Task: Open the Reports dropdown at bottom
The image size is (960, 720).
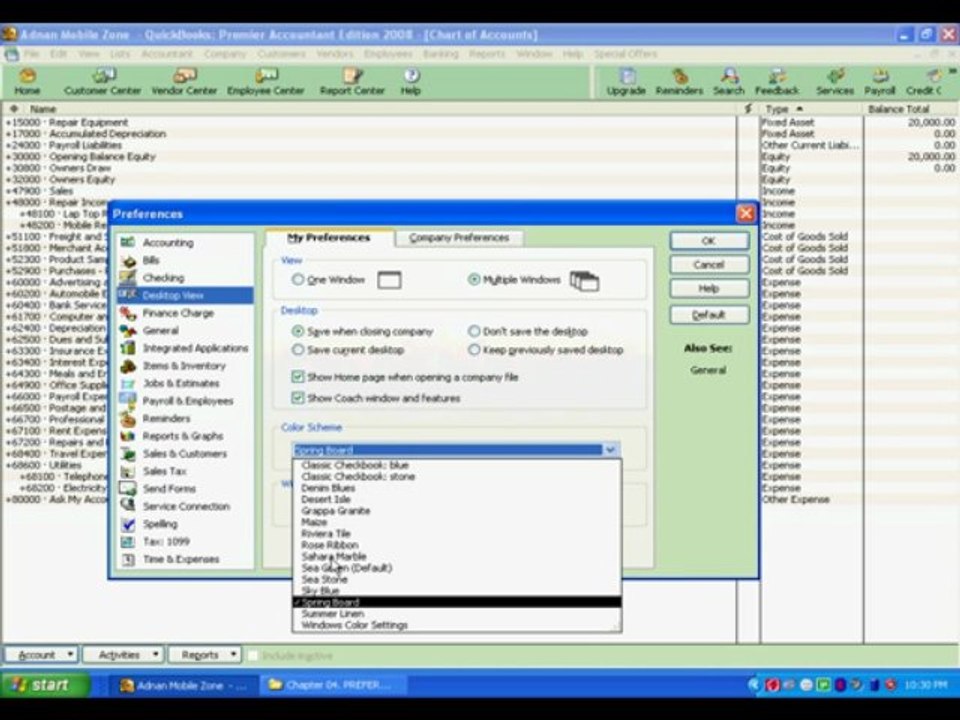Action: point(204,655)
